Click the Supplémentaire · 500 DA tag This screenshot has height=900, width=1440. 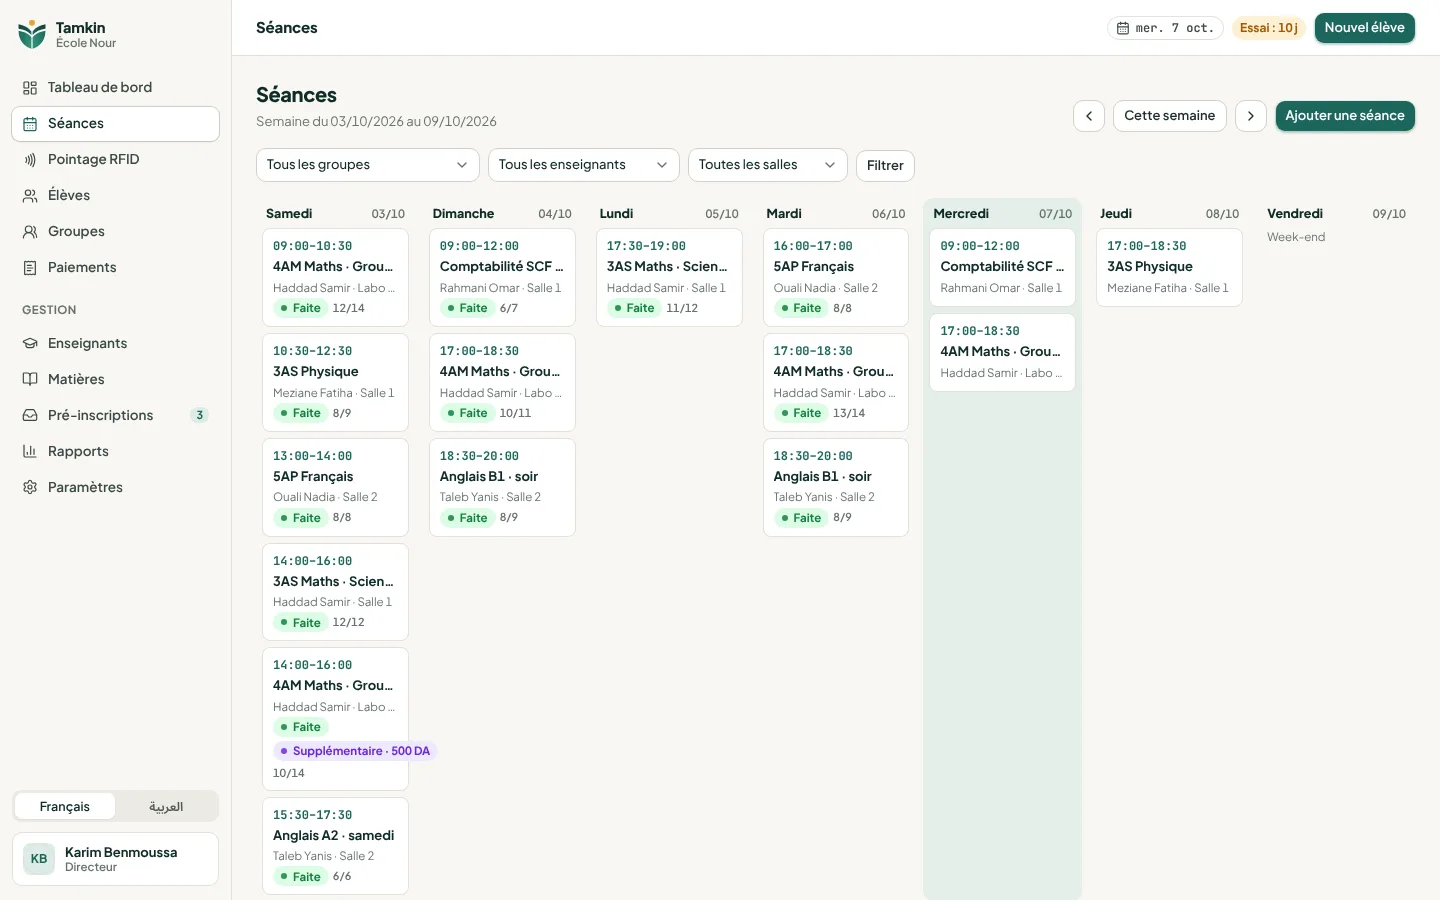356,751
